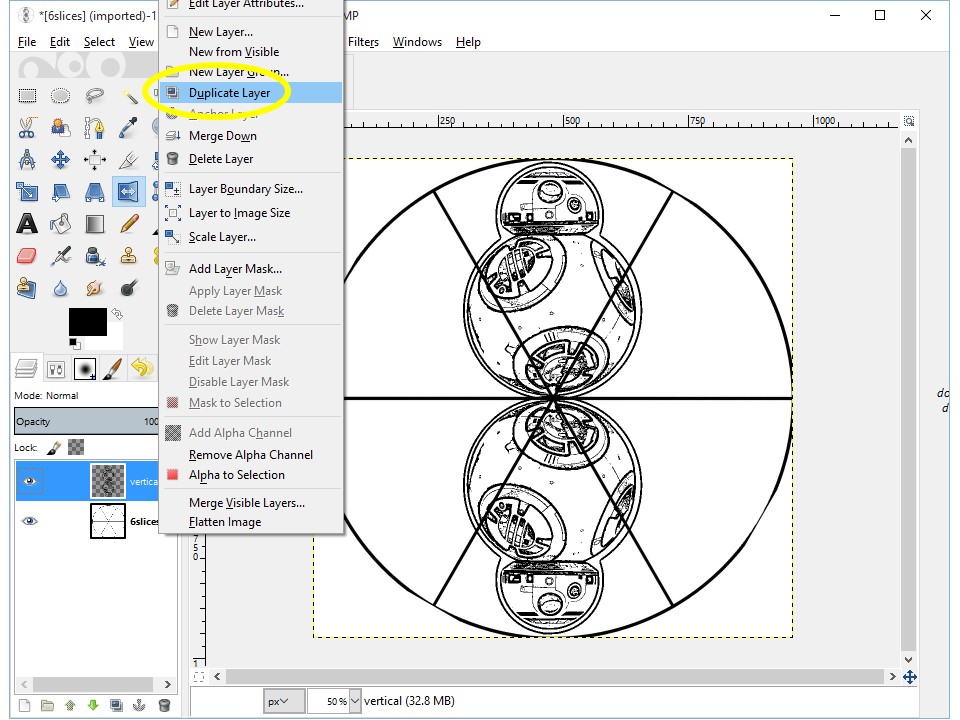
Task: Select the Scale tool
Action: (x=27, y=192)
